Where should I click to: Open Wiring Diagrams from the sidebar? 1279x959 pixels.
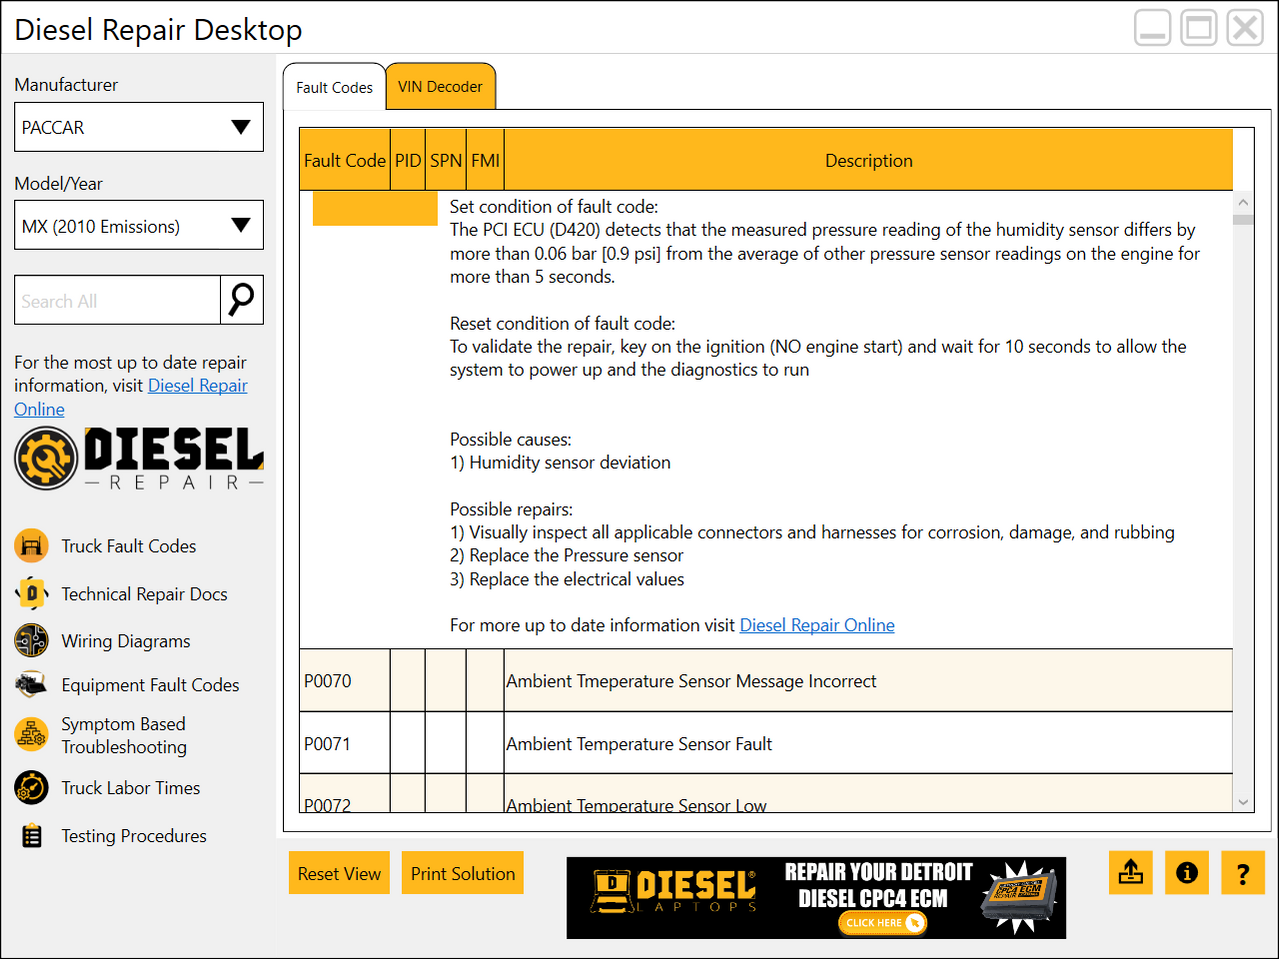[x=30, y=640]
